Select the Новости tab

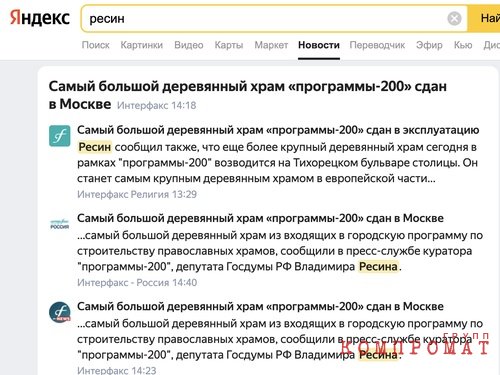319,45
